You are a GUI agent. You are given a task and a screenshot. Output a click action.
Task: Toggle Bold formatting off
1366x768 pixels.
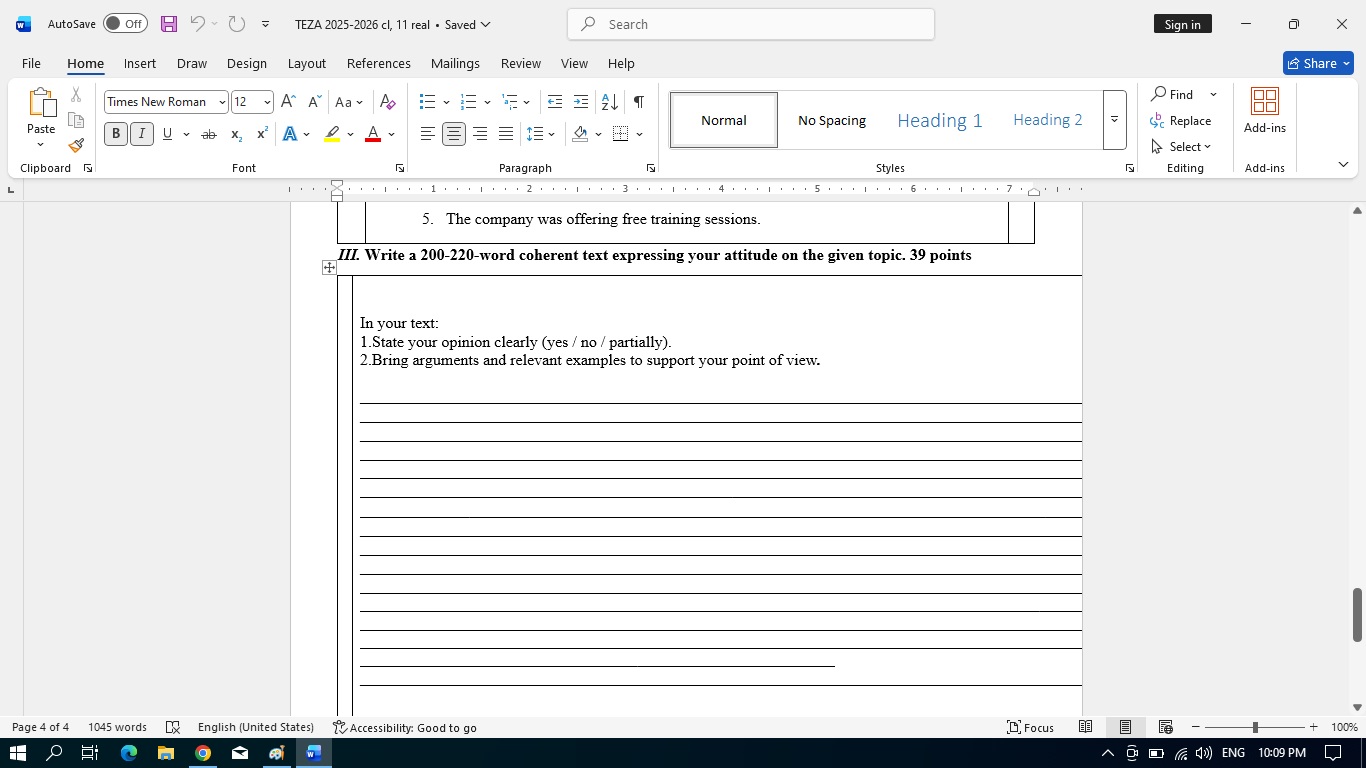pos(116,134)
